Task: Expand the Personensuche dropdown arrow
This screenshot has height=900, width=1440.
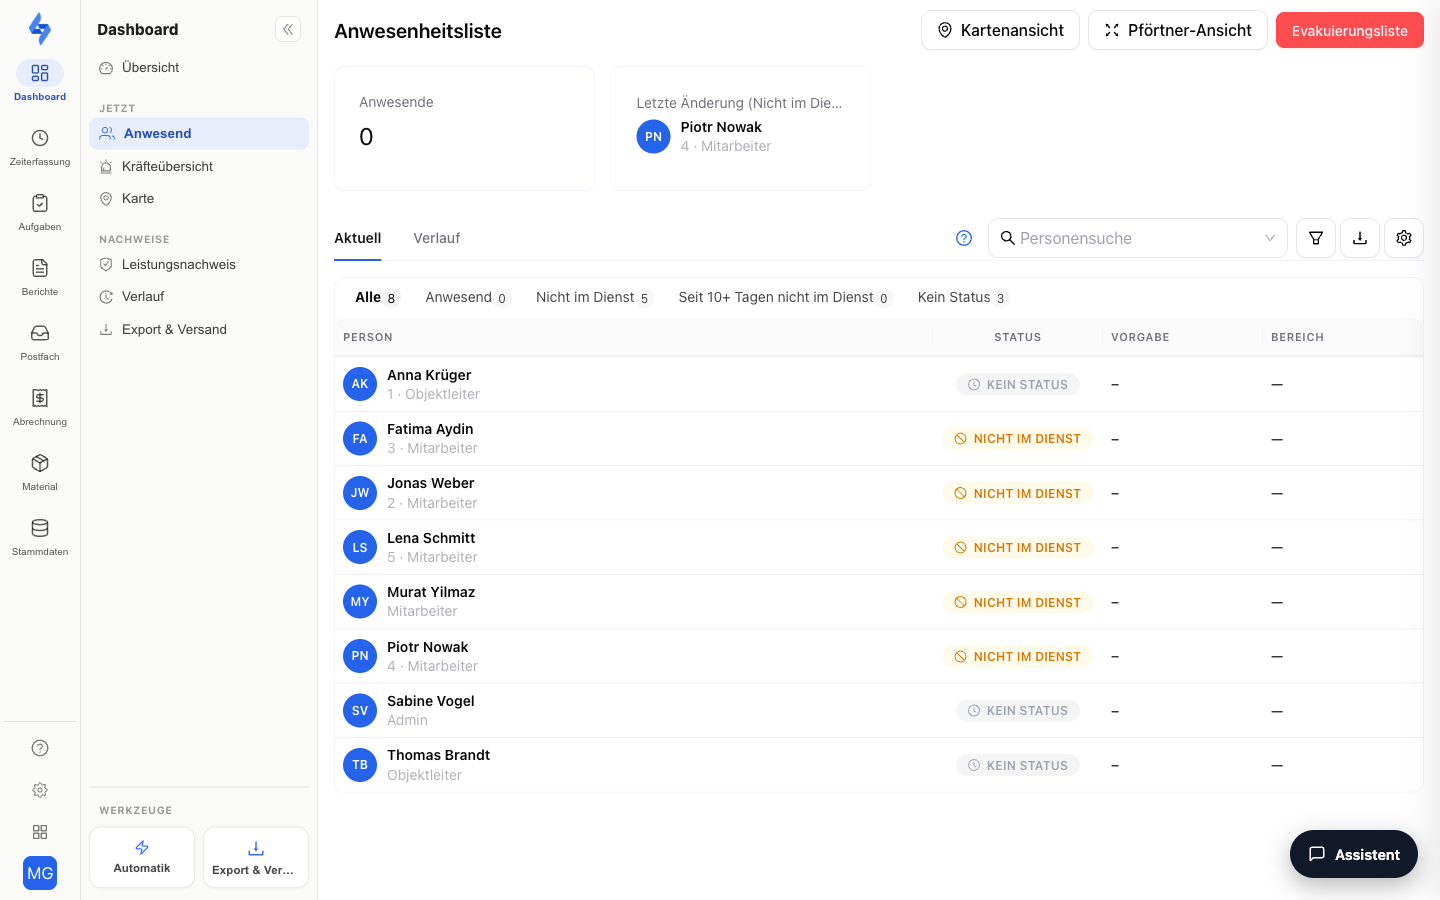Action: click(x=1269, y=238)
